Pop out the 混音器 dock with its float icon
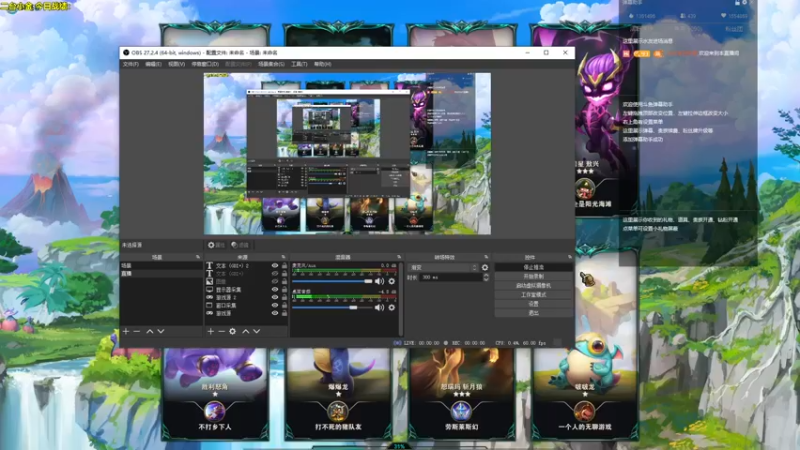The image size is (800, 450). (399, 257)
